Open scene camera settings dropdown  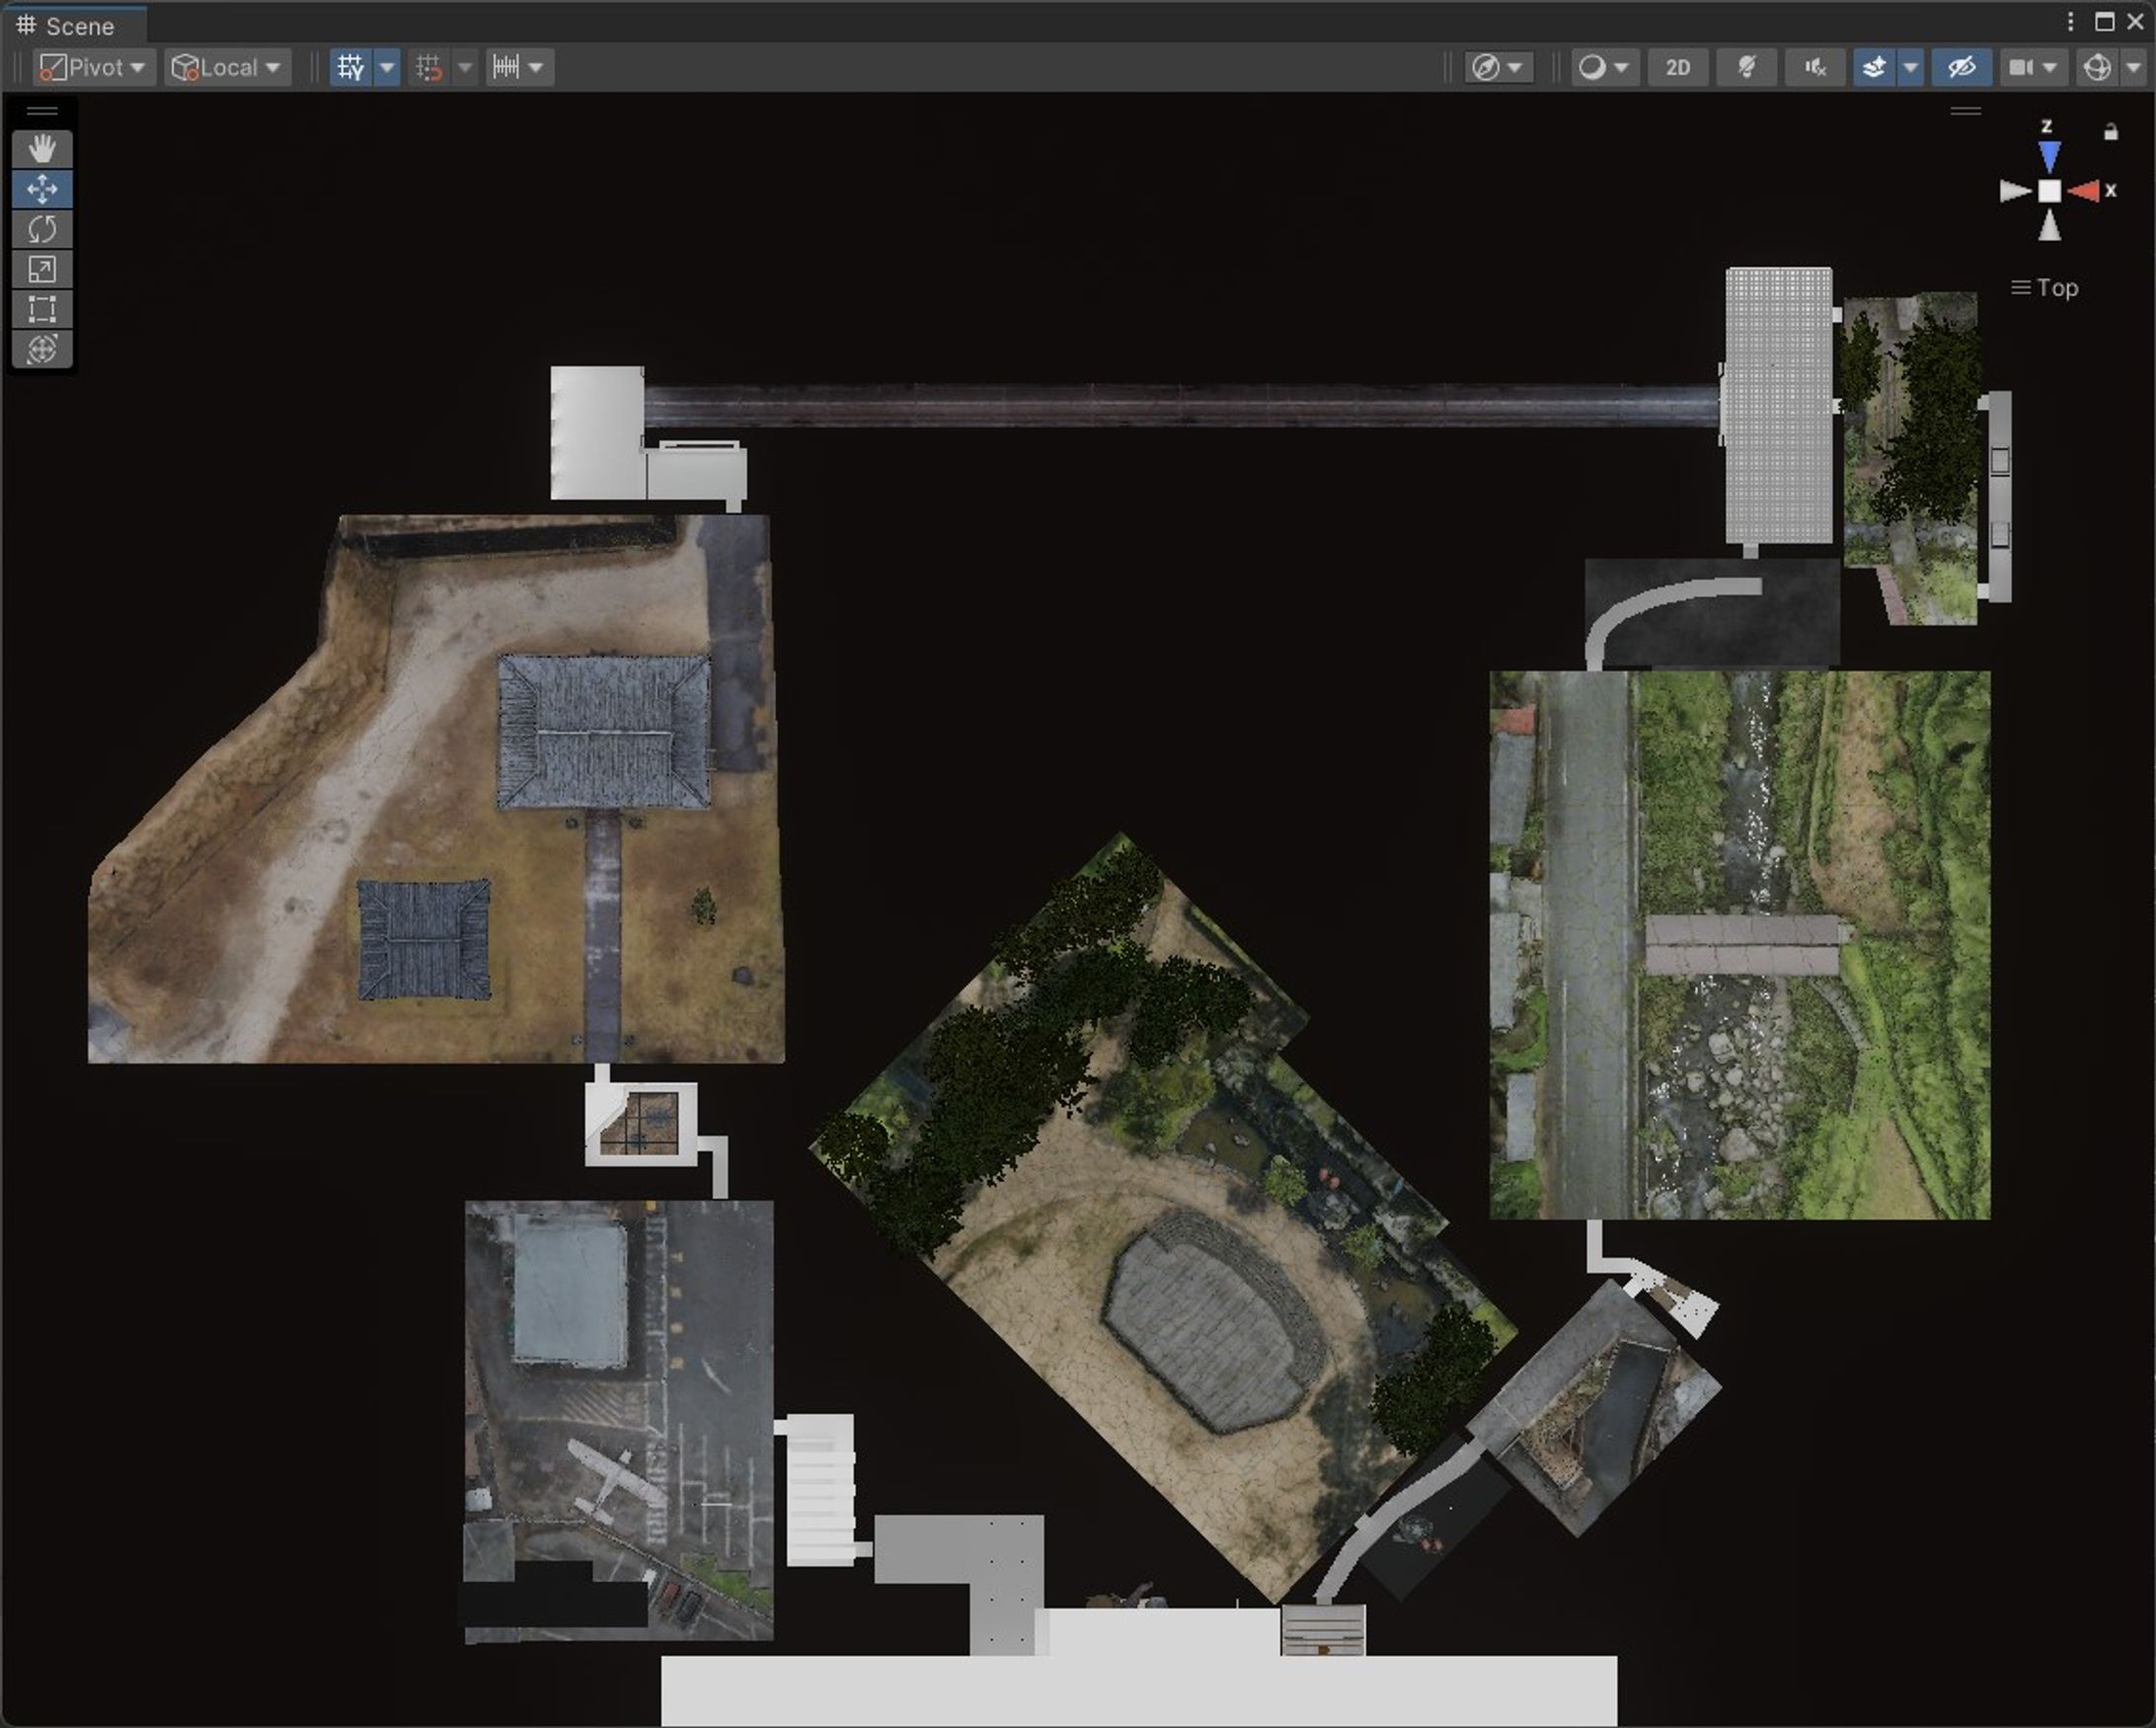tap(2032, 68)
